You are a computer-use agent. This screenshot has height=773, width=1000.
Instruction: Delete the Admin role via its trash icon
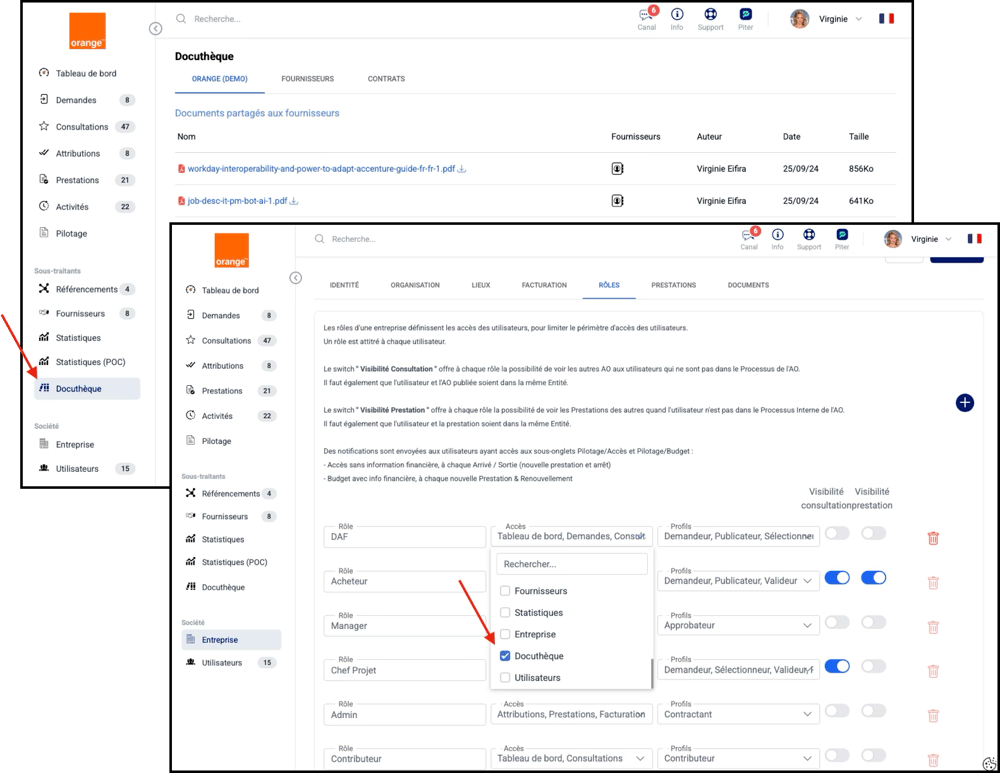(933, 716)
